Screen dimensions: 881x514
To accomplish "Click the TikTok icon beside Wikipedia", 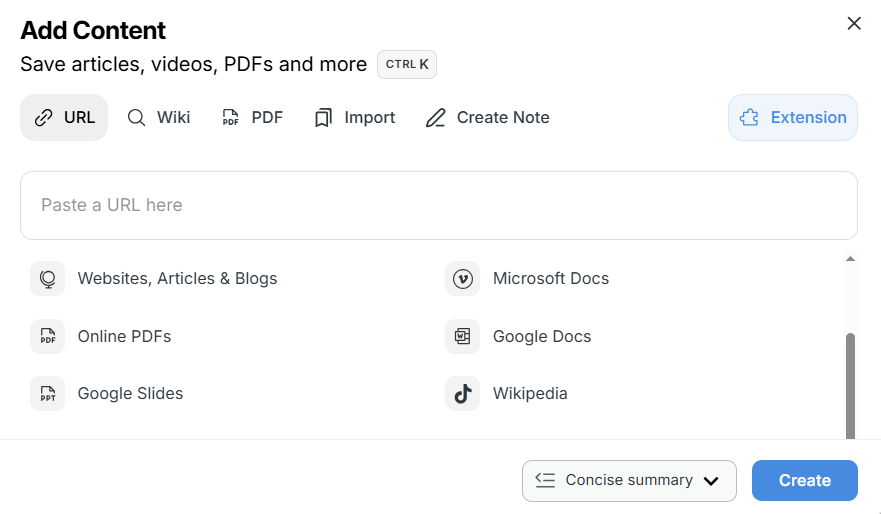I will [462, 393].
